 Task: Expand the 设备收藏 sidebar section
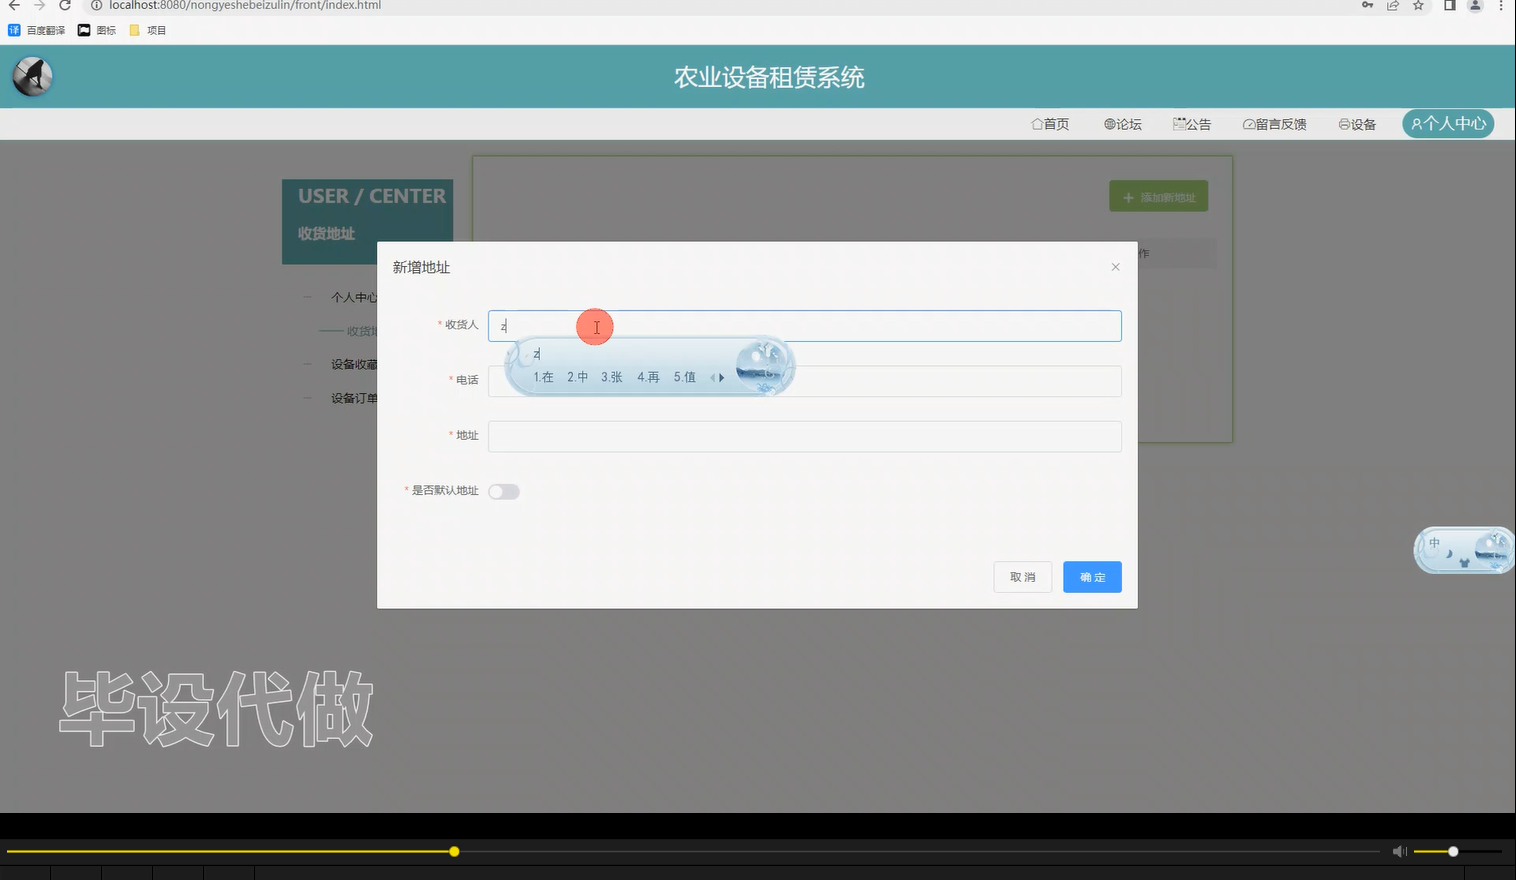coord(353,364)
